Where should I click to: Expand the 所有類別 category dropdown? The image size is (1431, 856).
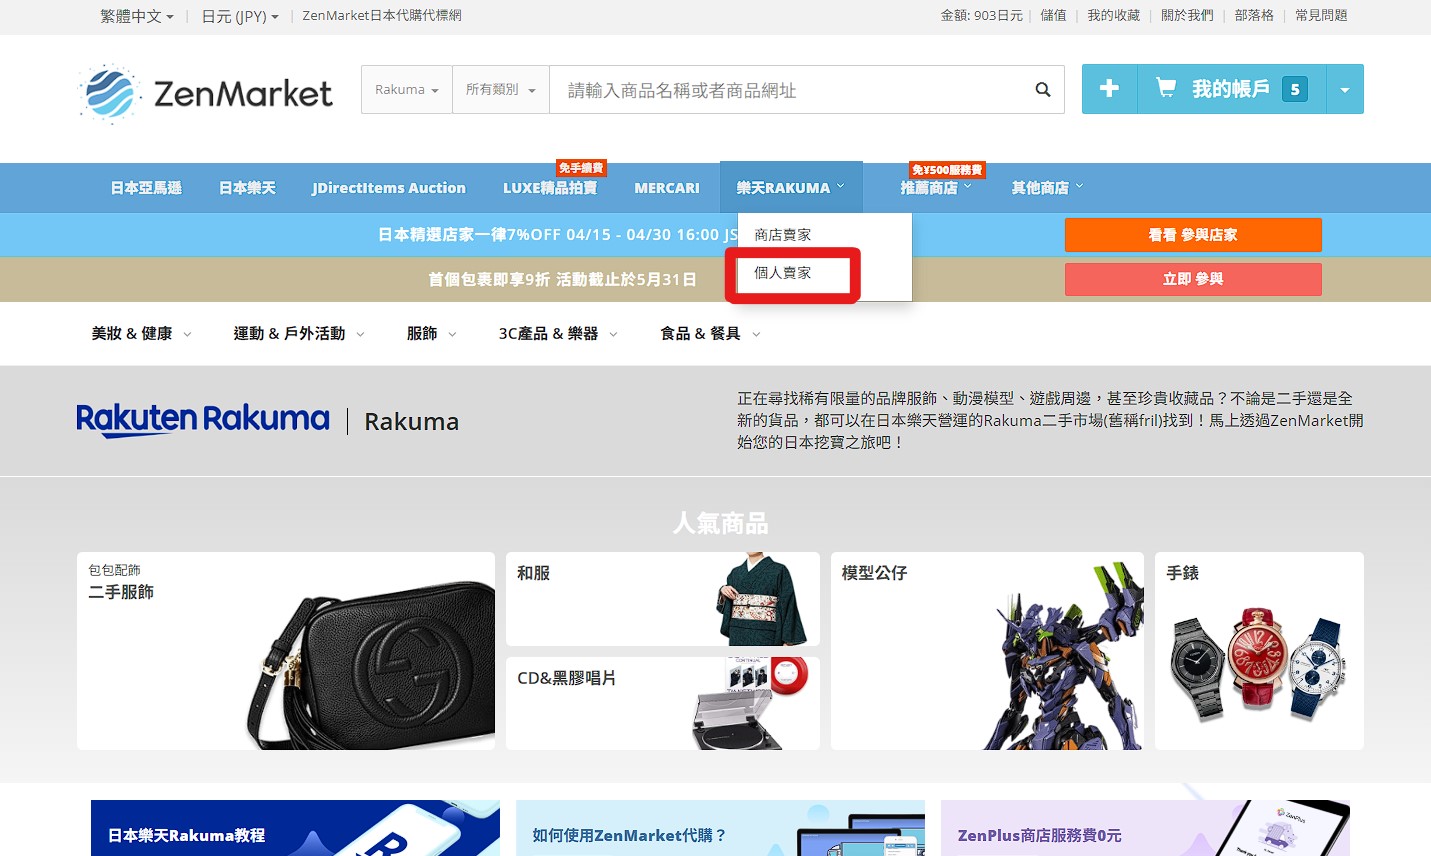click(500, 90)
